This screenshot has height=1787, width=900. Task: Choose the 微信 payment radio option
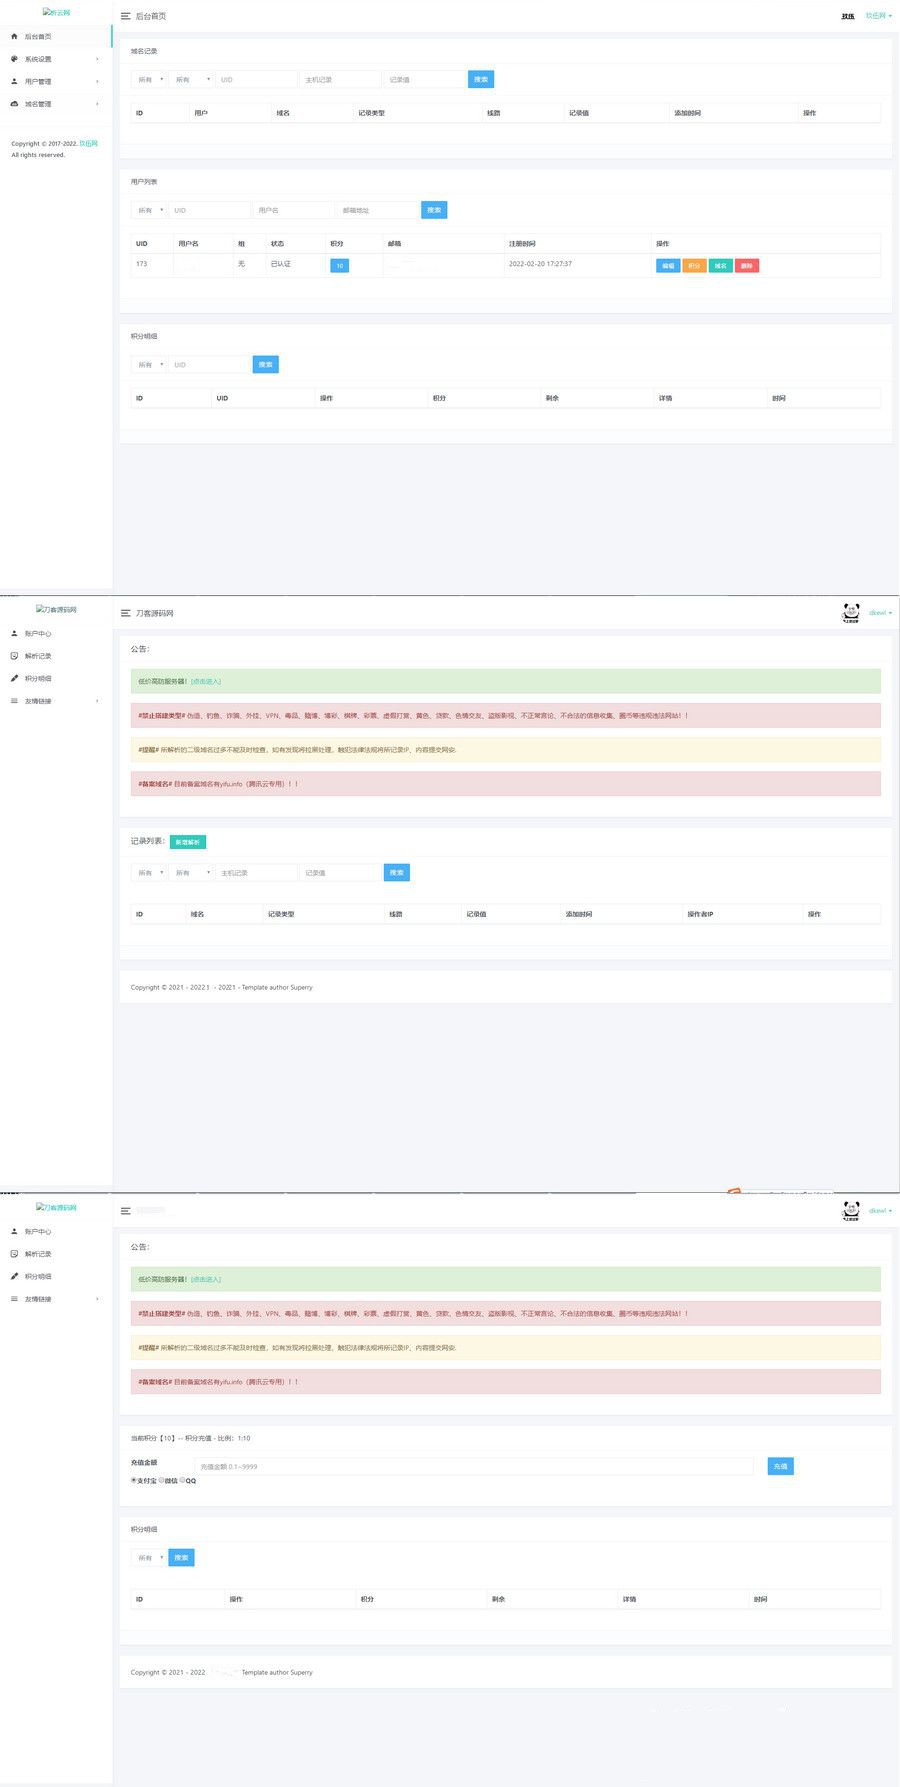coord(162,1480)
